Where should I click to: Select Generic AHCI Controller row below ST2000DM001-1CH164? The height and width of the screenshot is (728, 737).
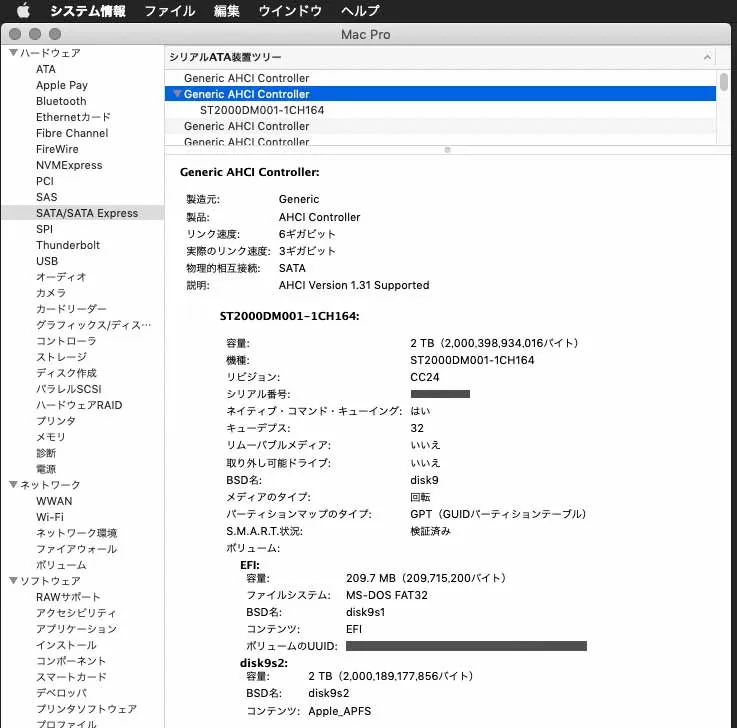click(440, 126)
